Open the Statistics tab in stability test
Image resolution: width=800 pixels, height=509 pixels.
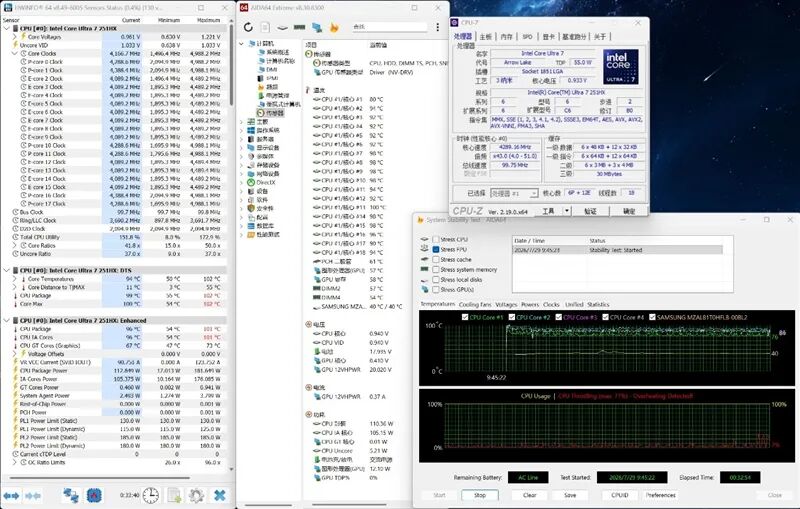coord(598,304)
